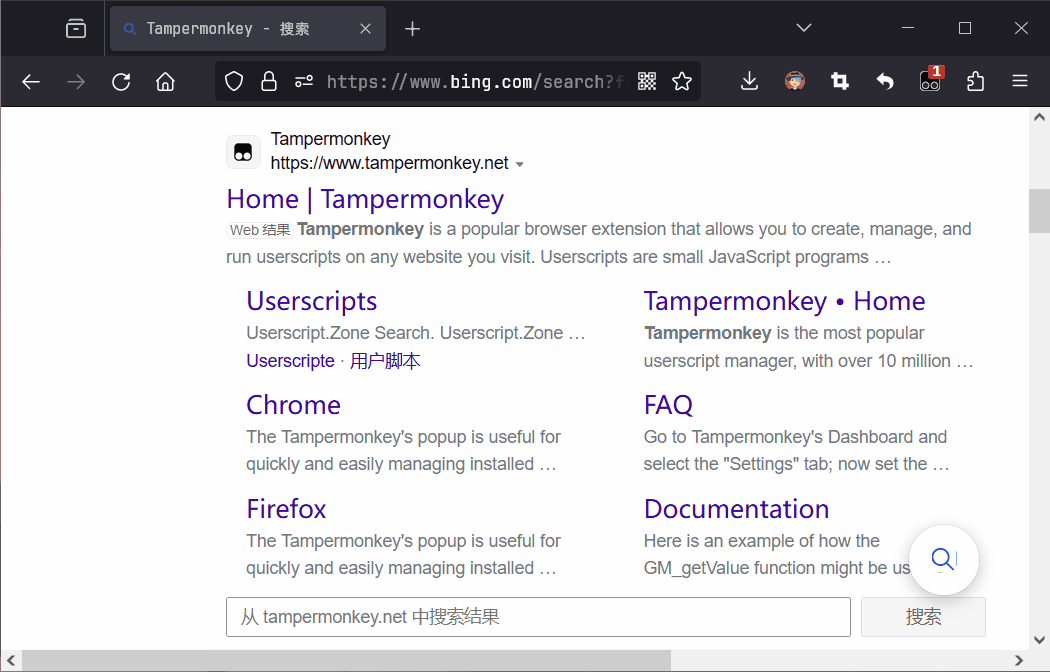
Task: Bookmark this page with the star icon
Action: tap(682, 82)
